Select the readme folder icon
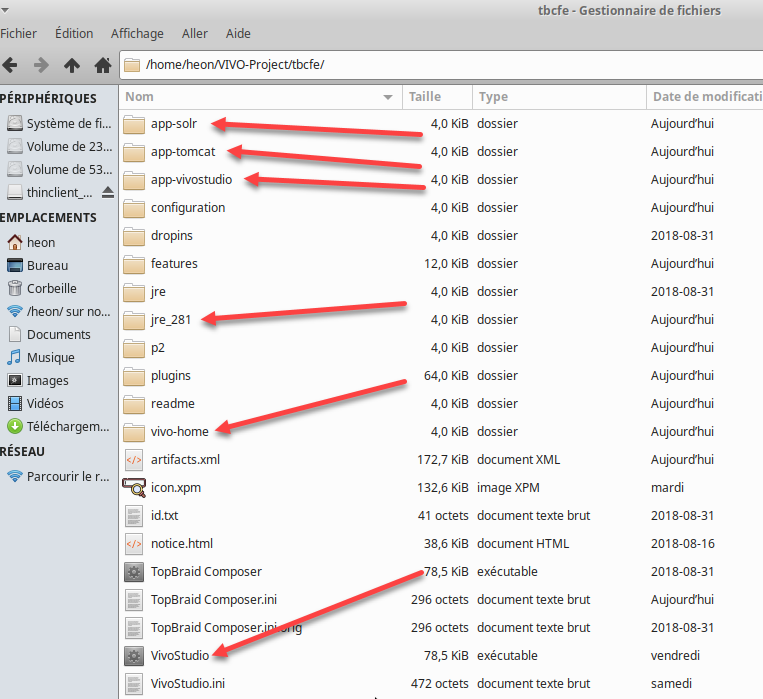This screenshot has width=763, height=699. (x=134, y=404)
